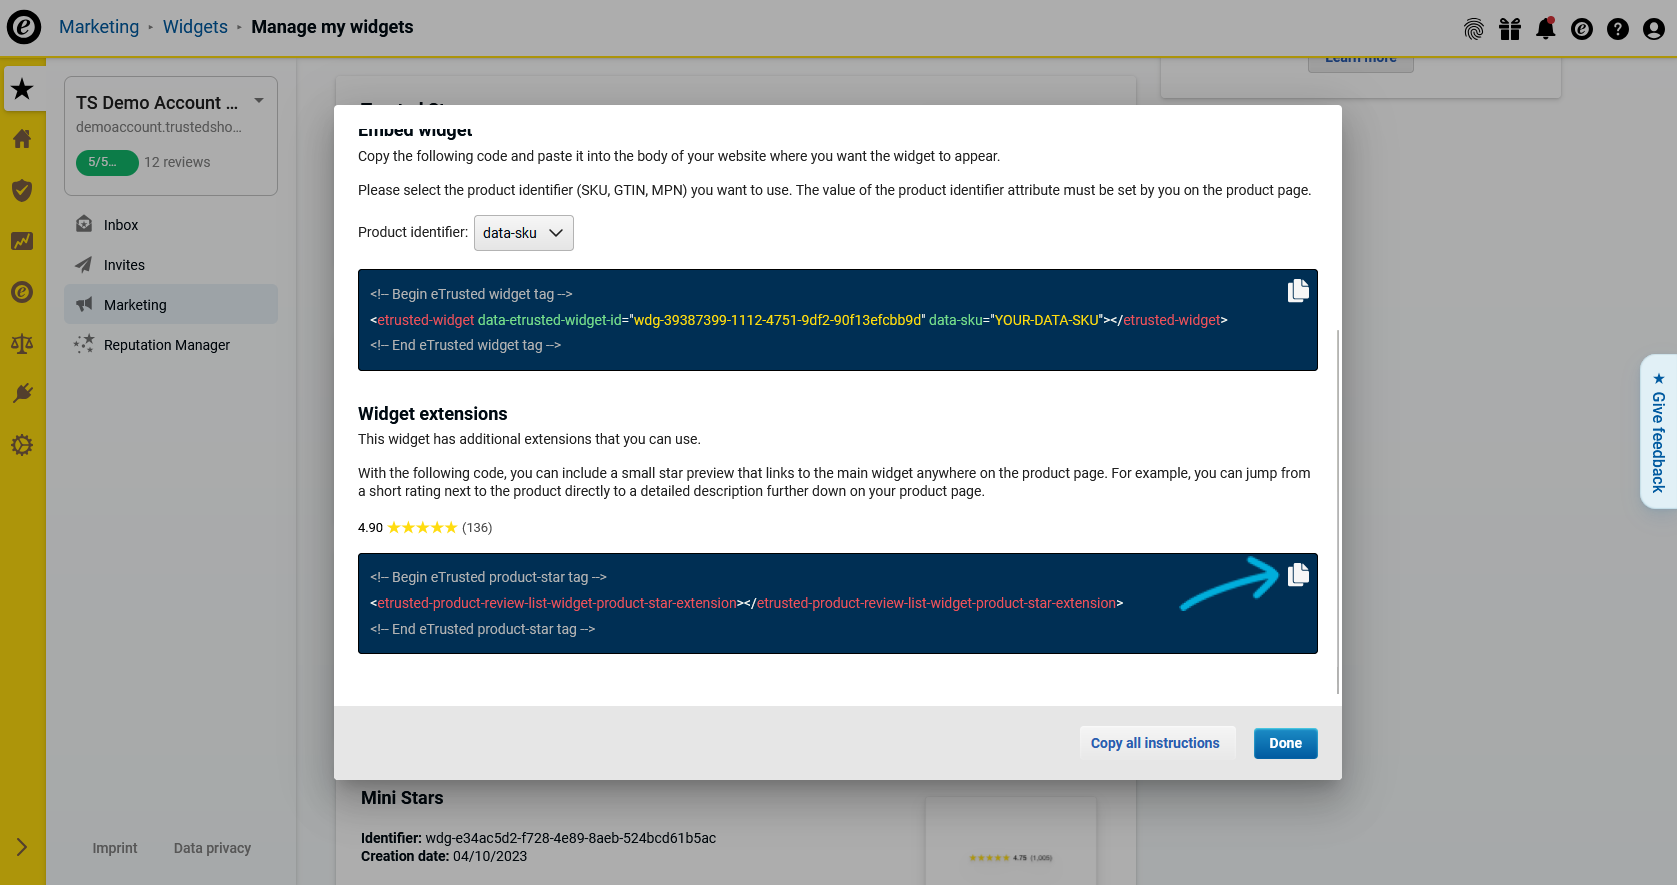
Task: Click the Mini Stars widget heading
Action: pos(402,798)
